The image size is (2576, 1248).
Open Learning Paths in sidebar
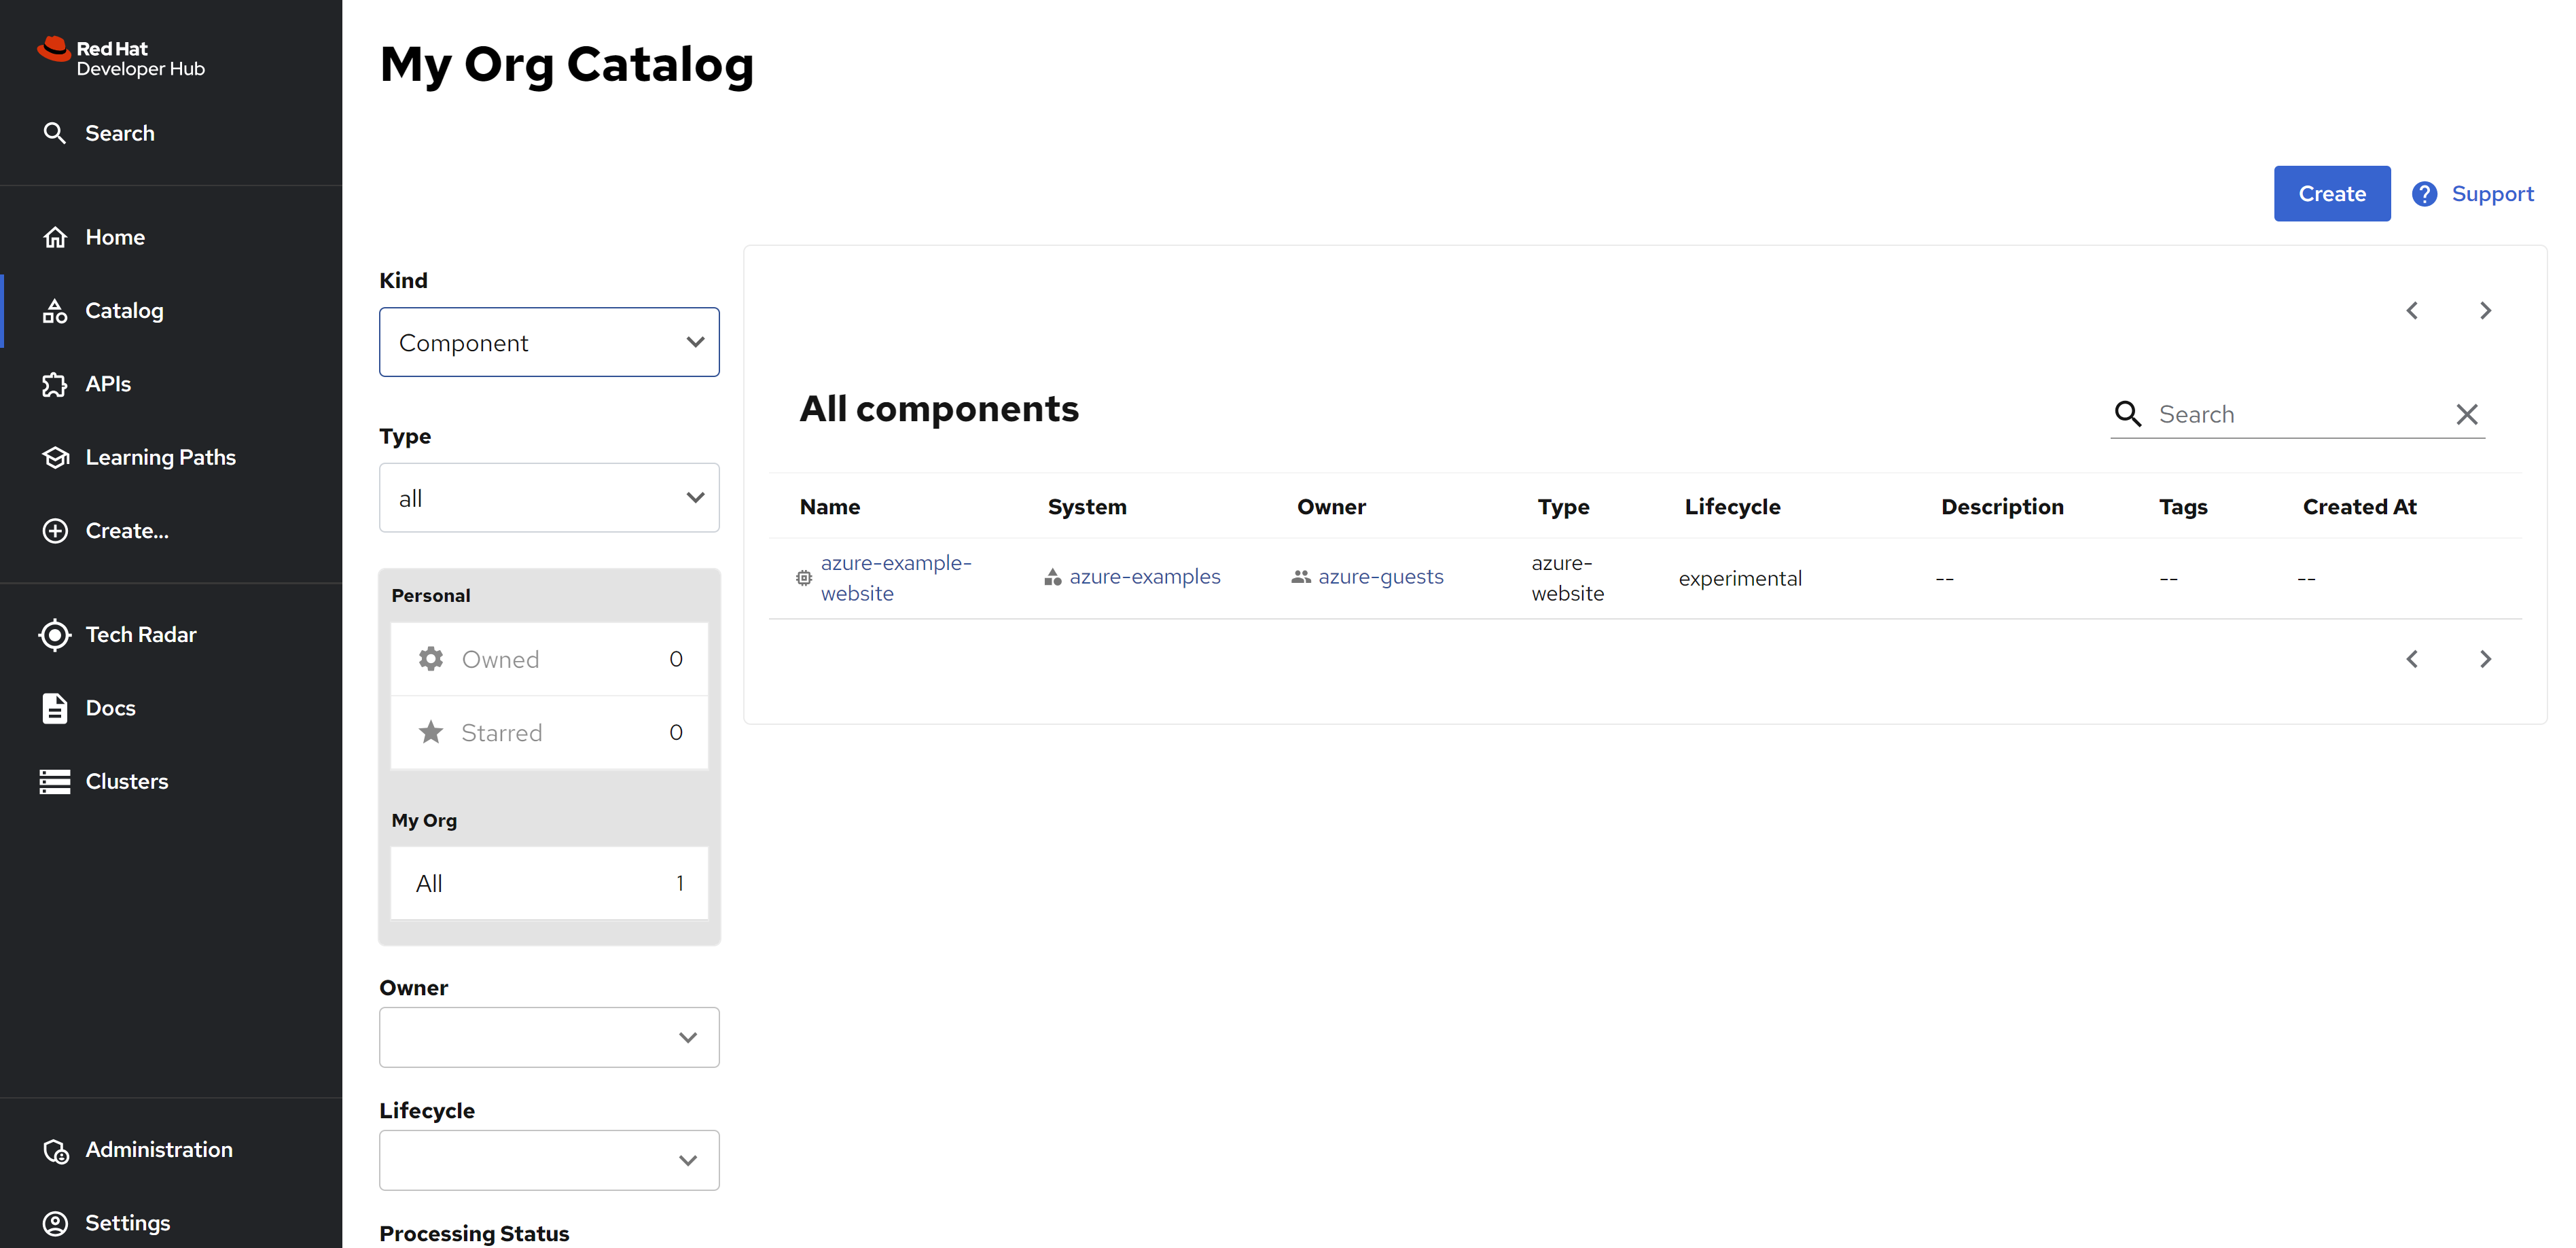(160, 457)
